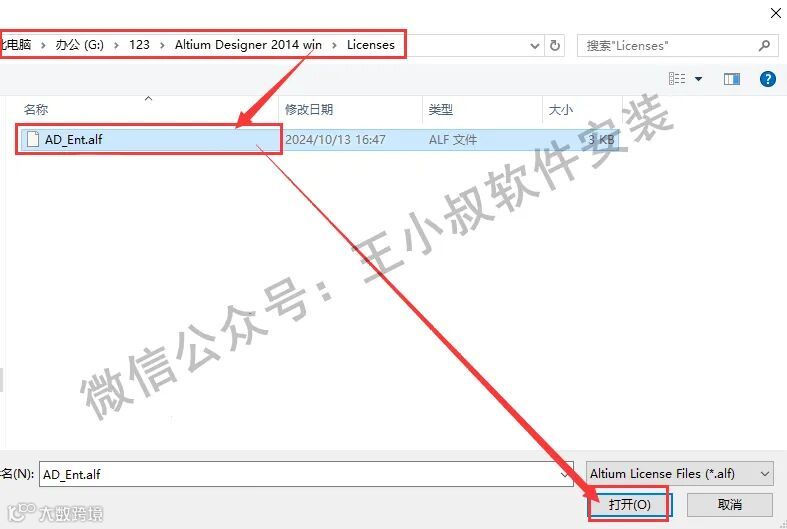
Task: Click the 3 KB size cell
Action: [601, 140]
